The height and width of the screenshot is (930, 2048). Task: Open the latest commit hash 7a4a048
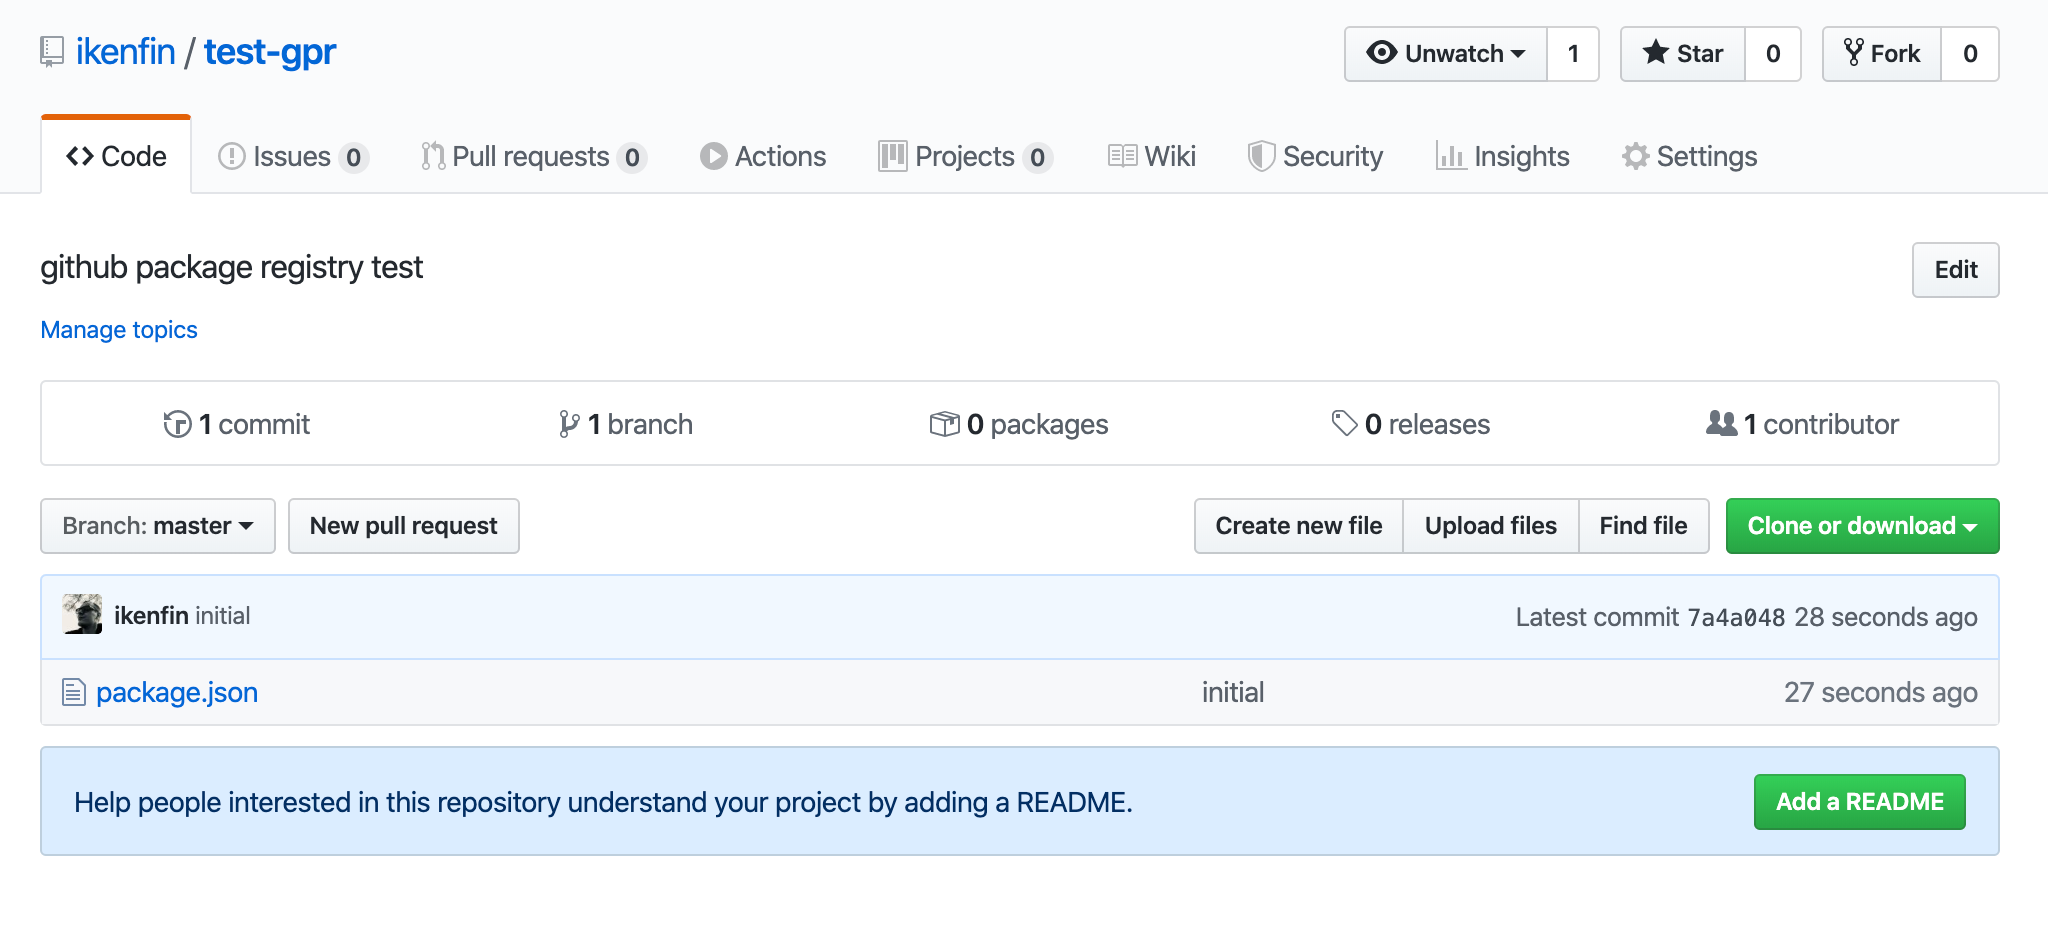1735,618
